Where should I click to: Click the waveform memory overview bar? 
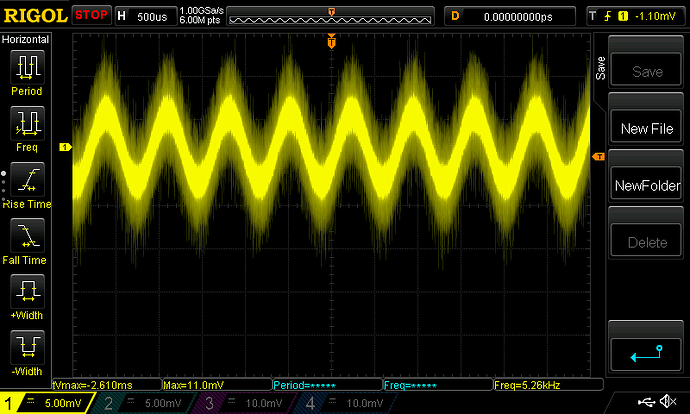pos(330,18)
